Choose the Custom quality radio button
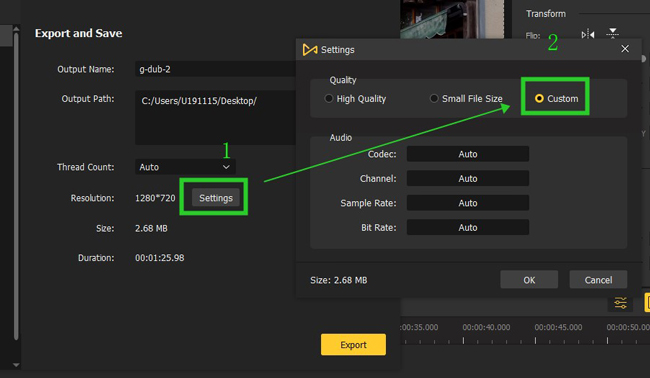The image size is (650, 378). pyautogui.click(x=556, y=99)
